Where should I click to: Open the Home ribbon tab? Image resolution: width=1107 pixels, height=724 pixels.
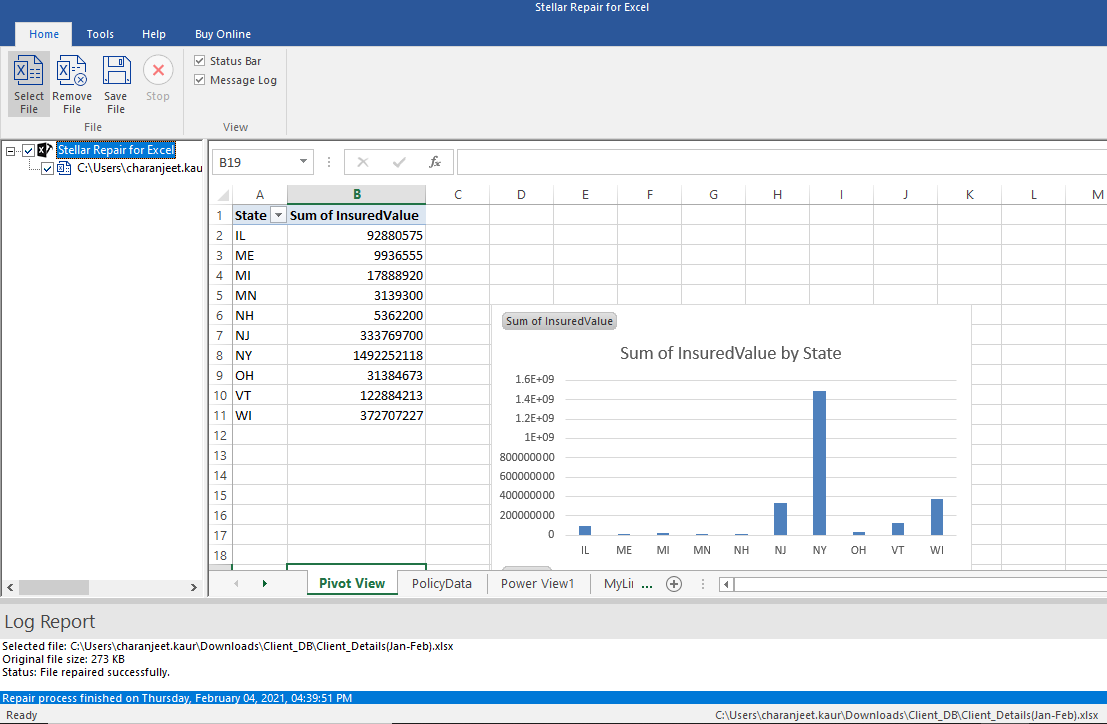(44, 34)
